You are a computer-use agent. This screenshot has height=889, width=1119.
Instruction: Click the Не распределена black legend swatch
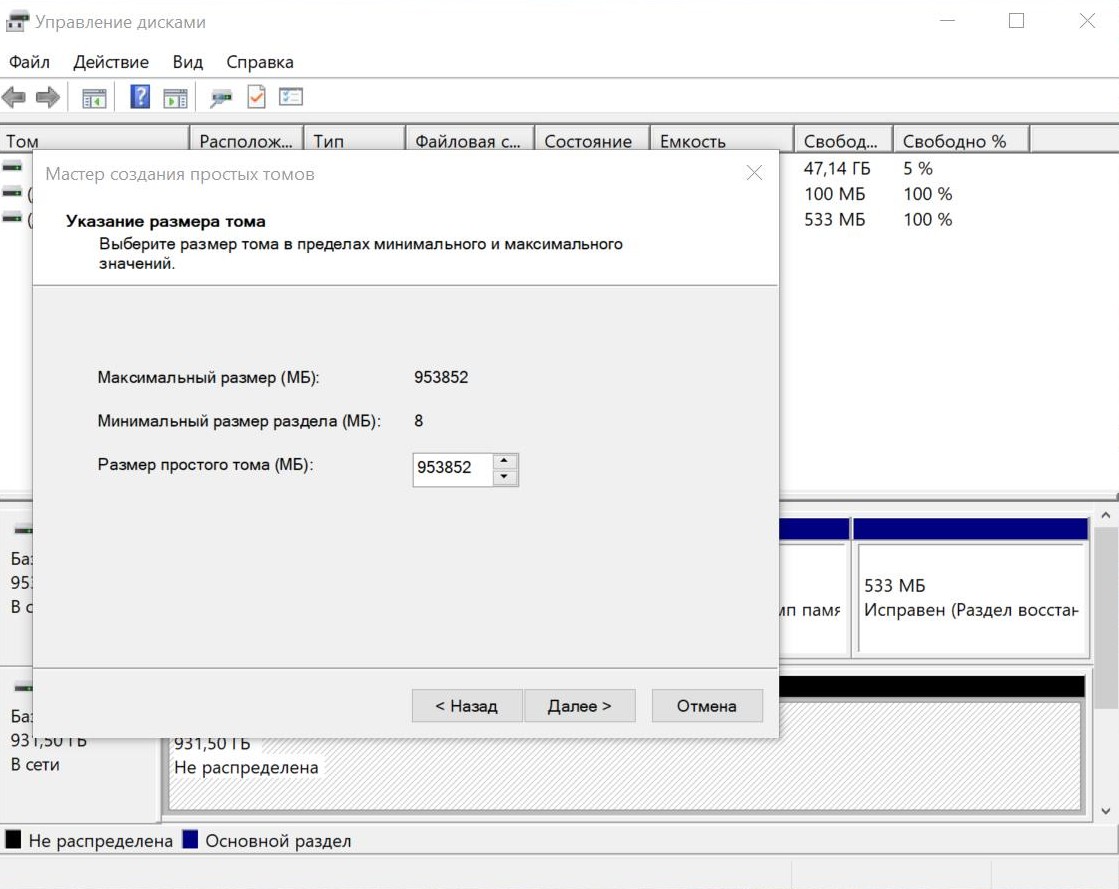point(13,839)
